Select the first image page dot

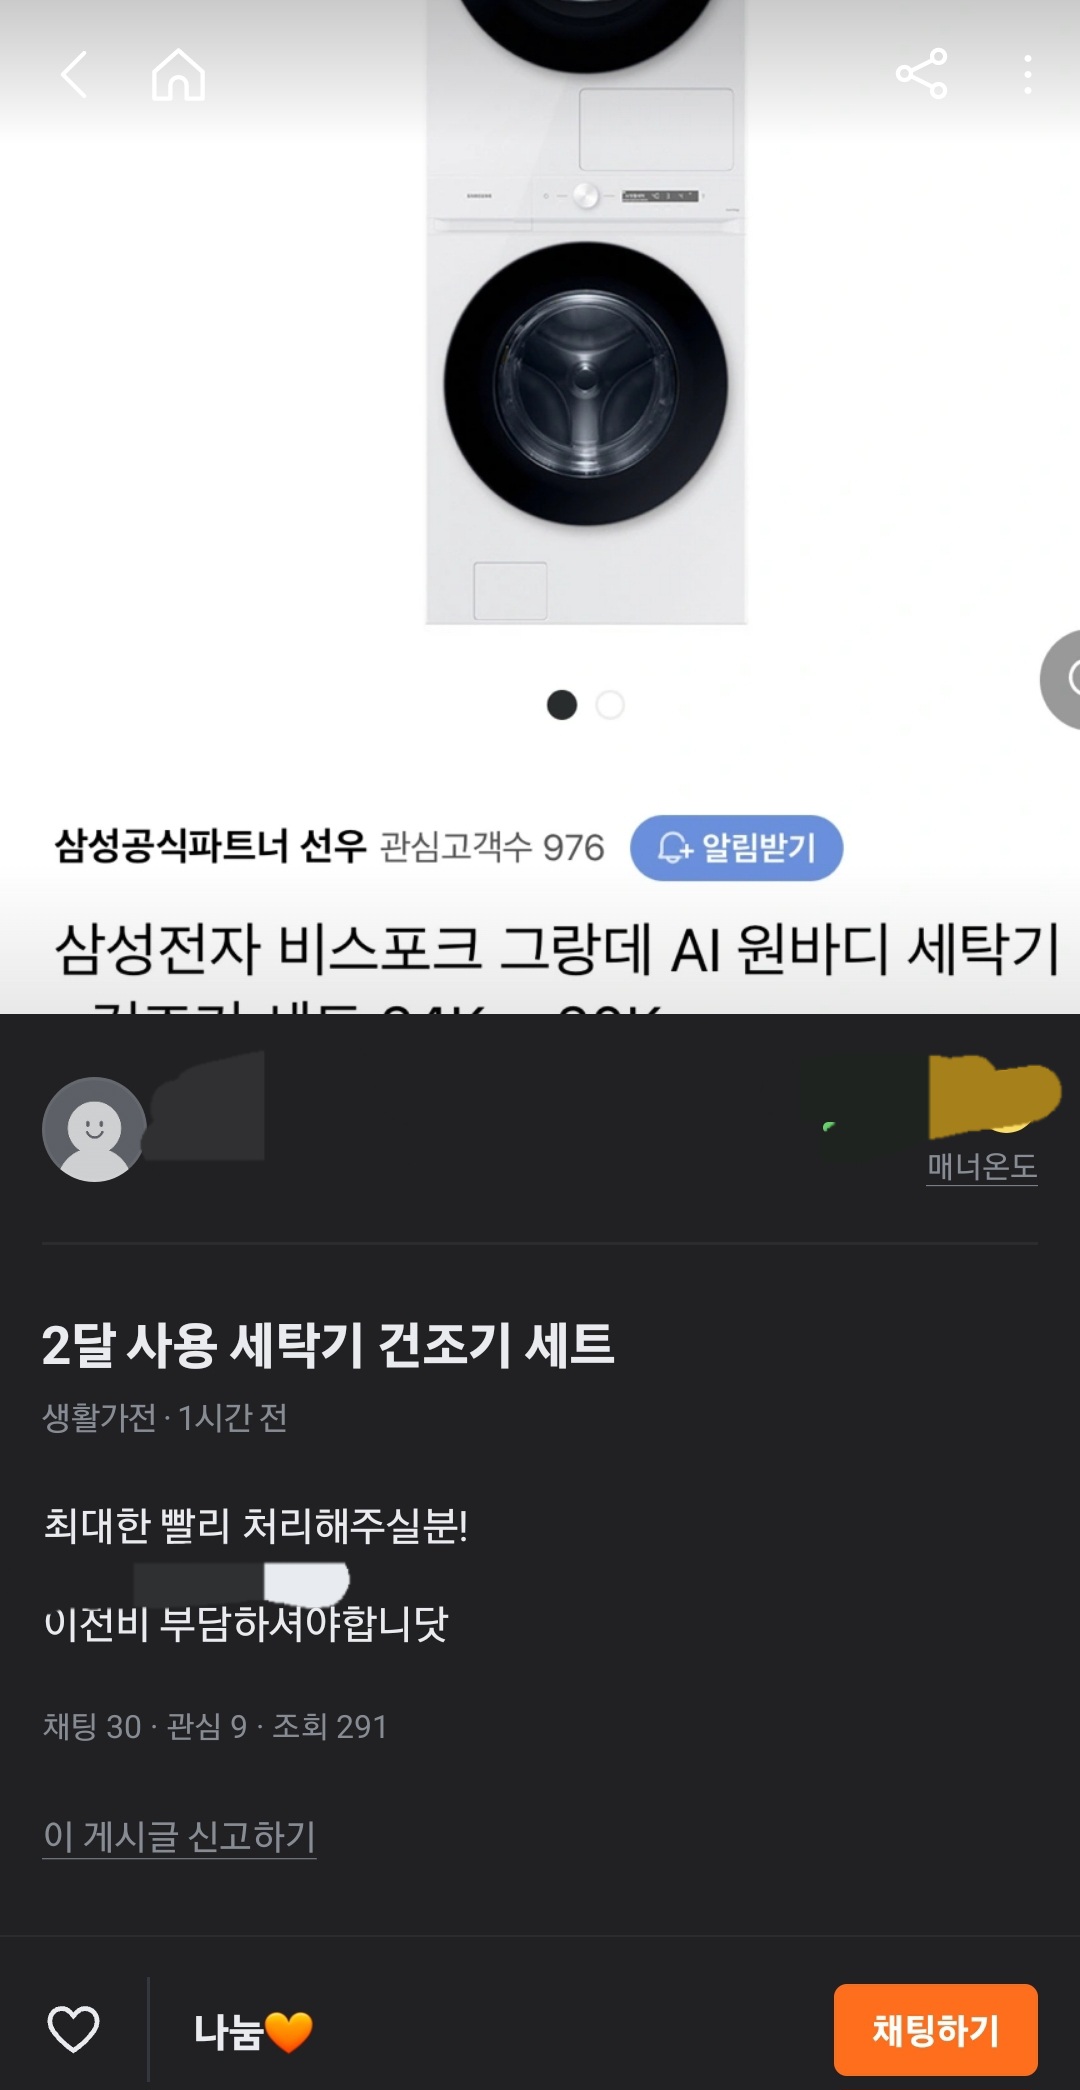click(562, 705)
